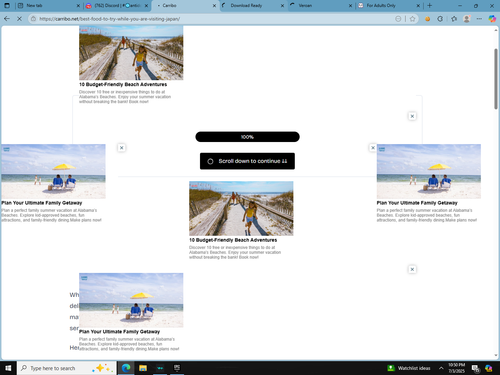The height and width of the screenshot is (375, 500).
Task: Click the bottom ad's logo badge icon
Action: click(84, 278)
